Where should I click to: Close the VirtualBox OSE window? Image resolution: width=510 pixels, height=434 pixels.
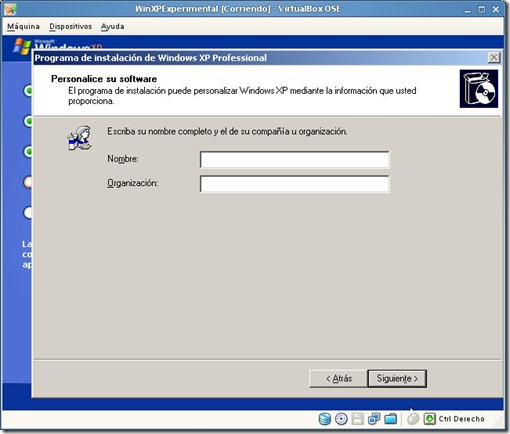[496, 10]
